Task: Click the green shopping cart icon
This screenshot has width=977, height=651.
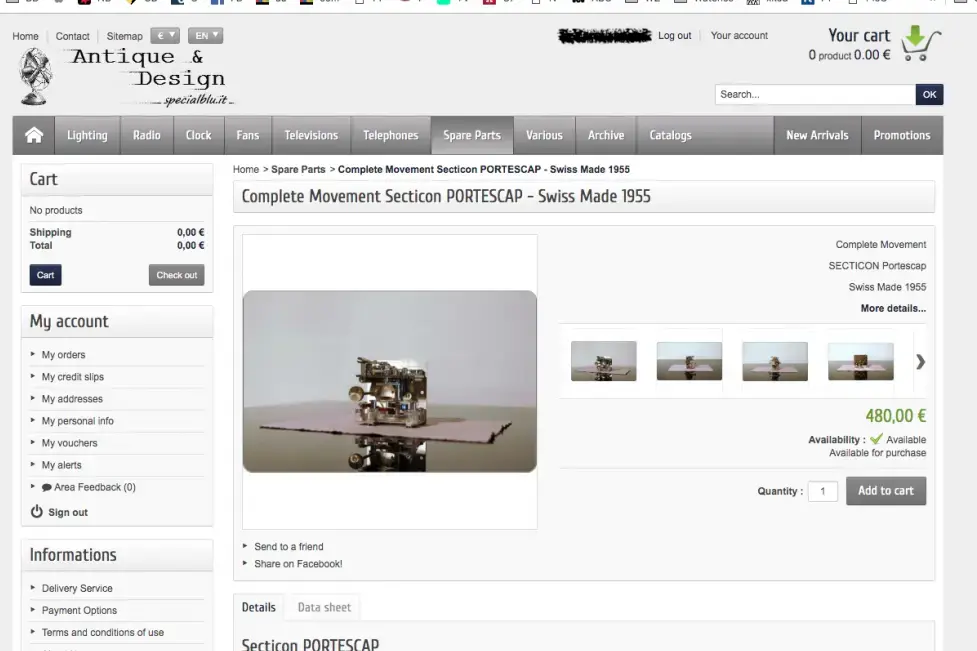Action: click(920, 46)
